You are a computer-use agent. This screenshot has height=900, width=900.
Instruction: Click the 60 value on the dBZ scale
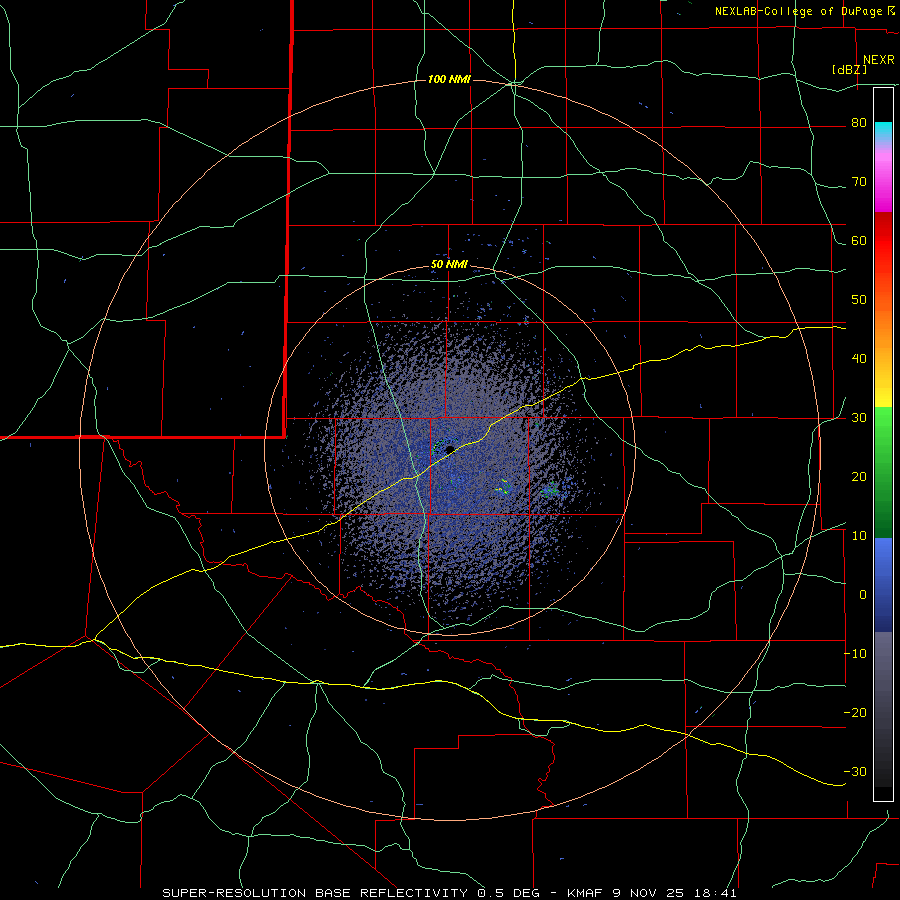tap(859, 241)
